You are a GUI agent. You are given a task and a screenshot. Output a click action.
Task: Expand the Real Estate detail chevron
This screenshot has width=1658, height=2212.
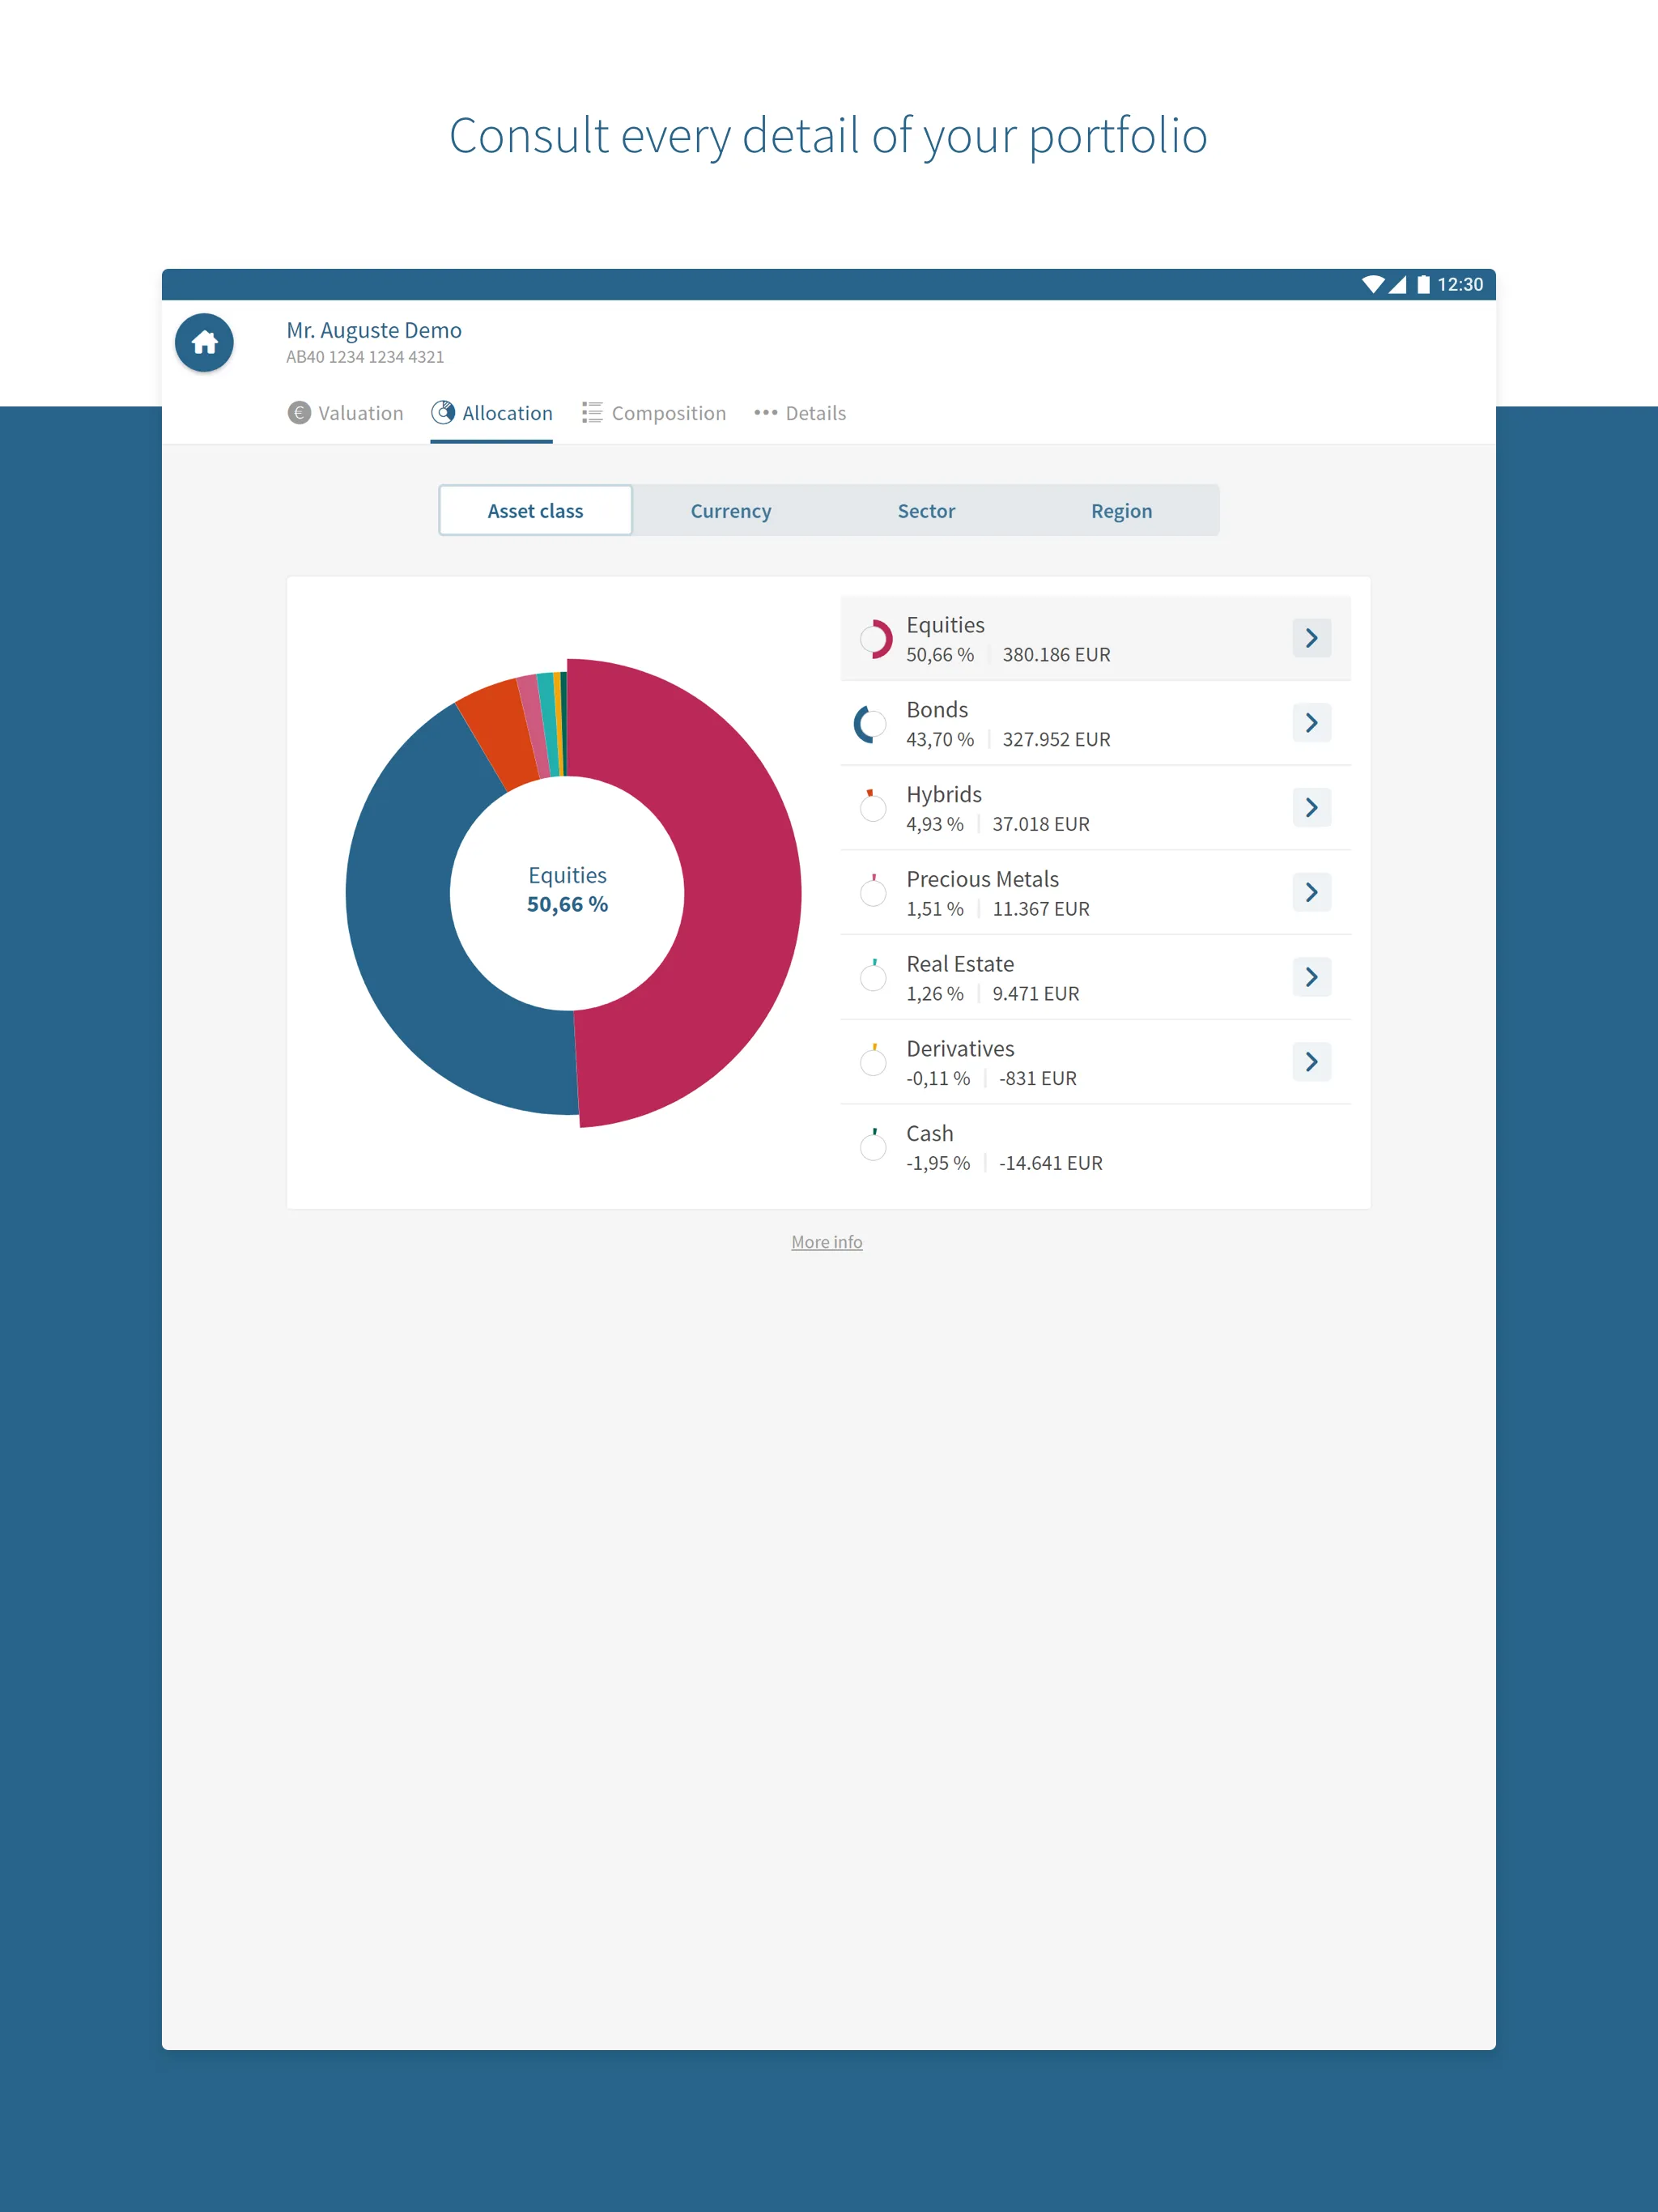(1313, 977)
